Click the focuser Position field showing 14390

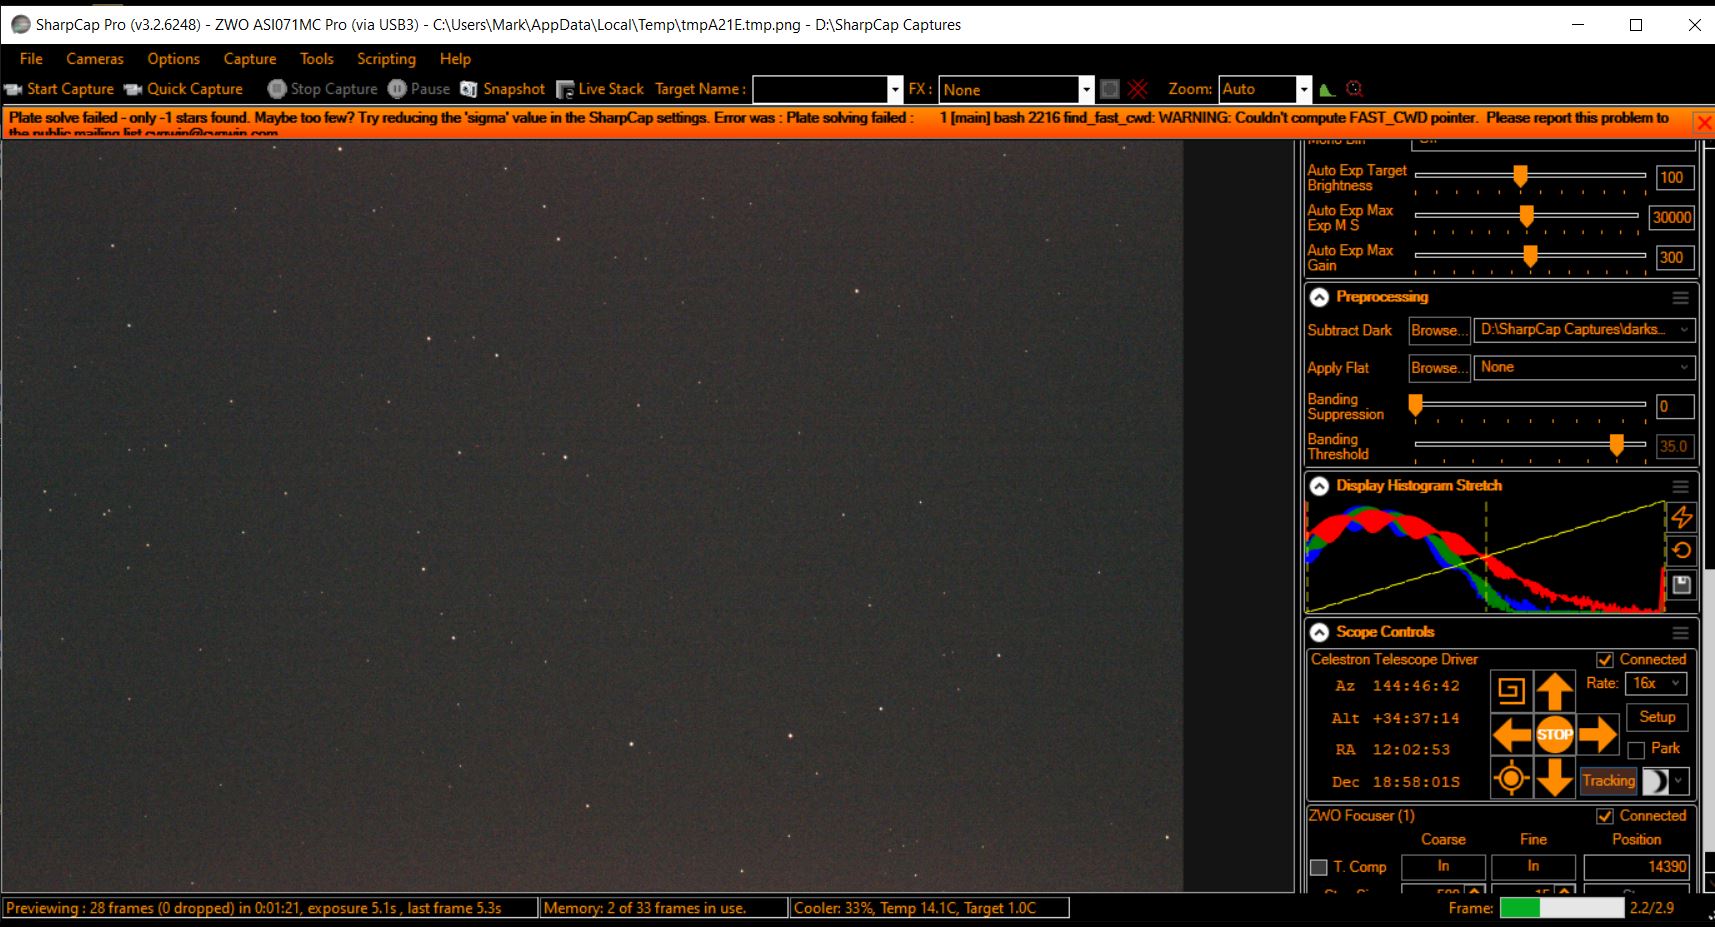pyautogui.click(x=1637, y=867)
